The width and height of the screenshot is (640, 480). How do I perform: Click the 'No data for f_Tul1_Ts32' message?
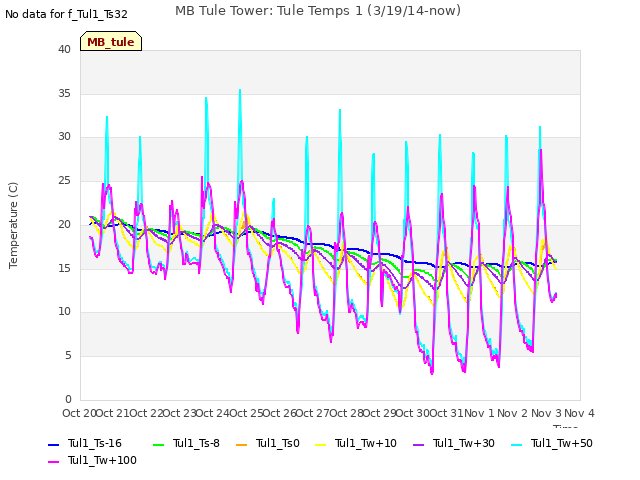[66, 14]
